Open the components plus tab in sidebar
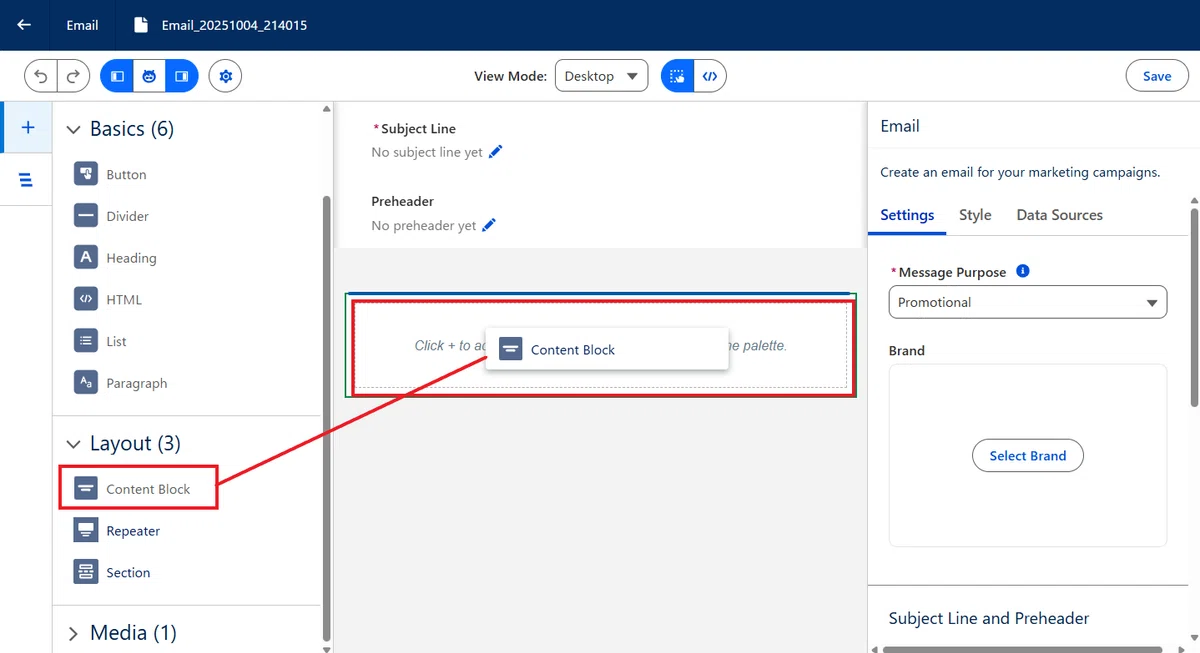The image size is (1200, 653). 28,127
